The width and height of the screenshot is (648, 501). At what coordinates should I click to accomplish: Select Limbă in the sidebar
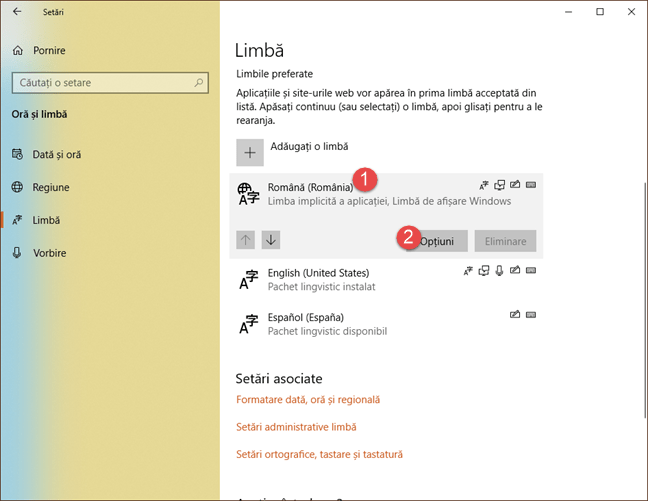[46, 220]
